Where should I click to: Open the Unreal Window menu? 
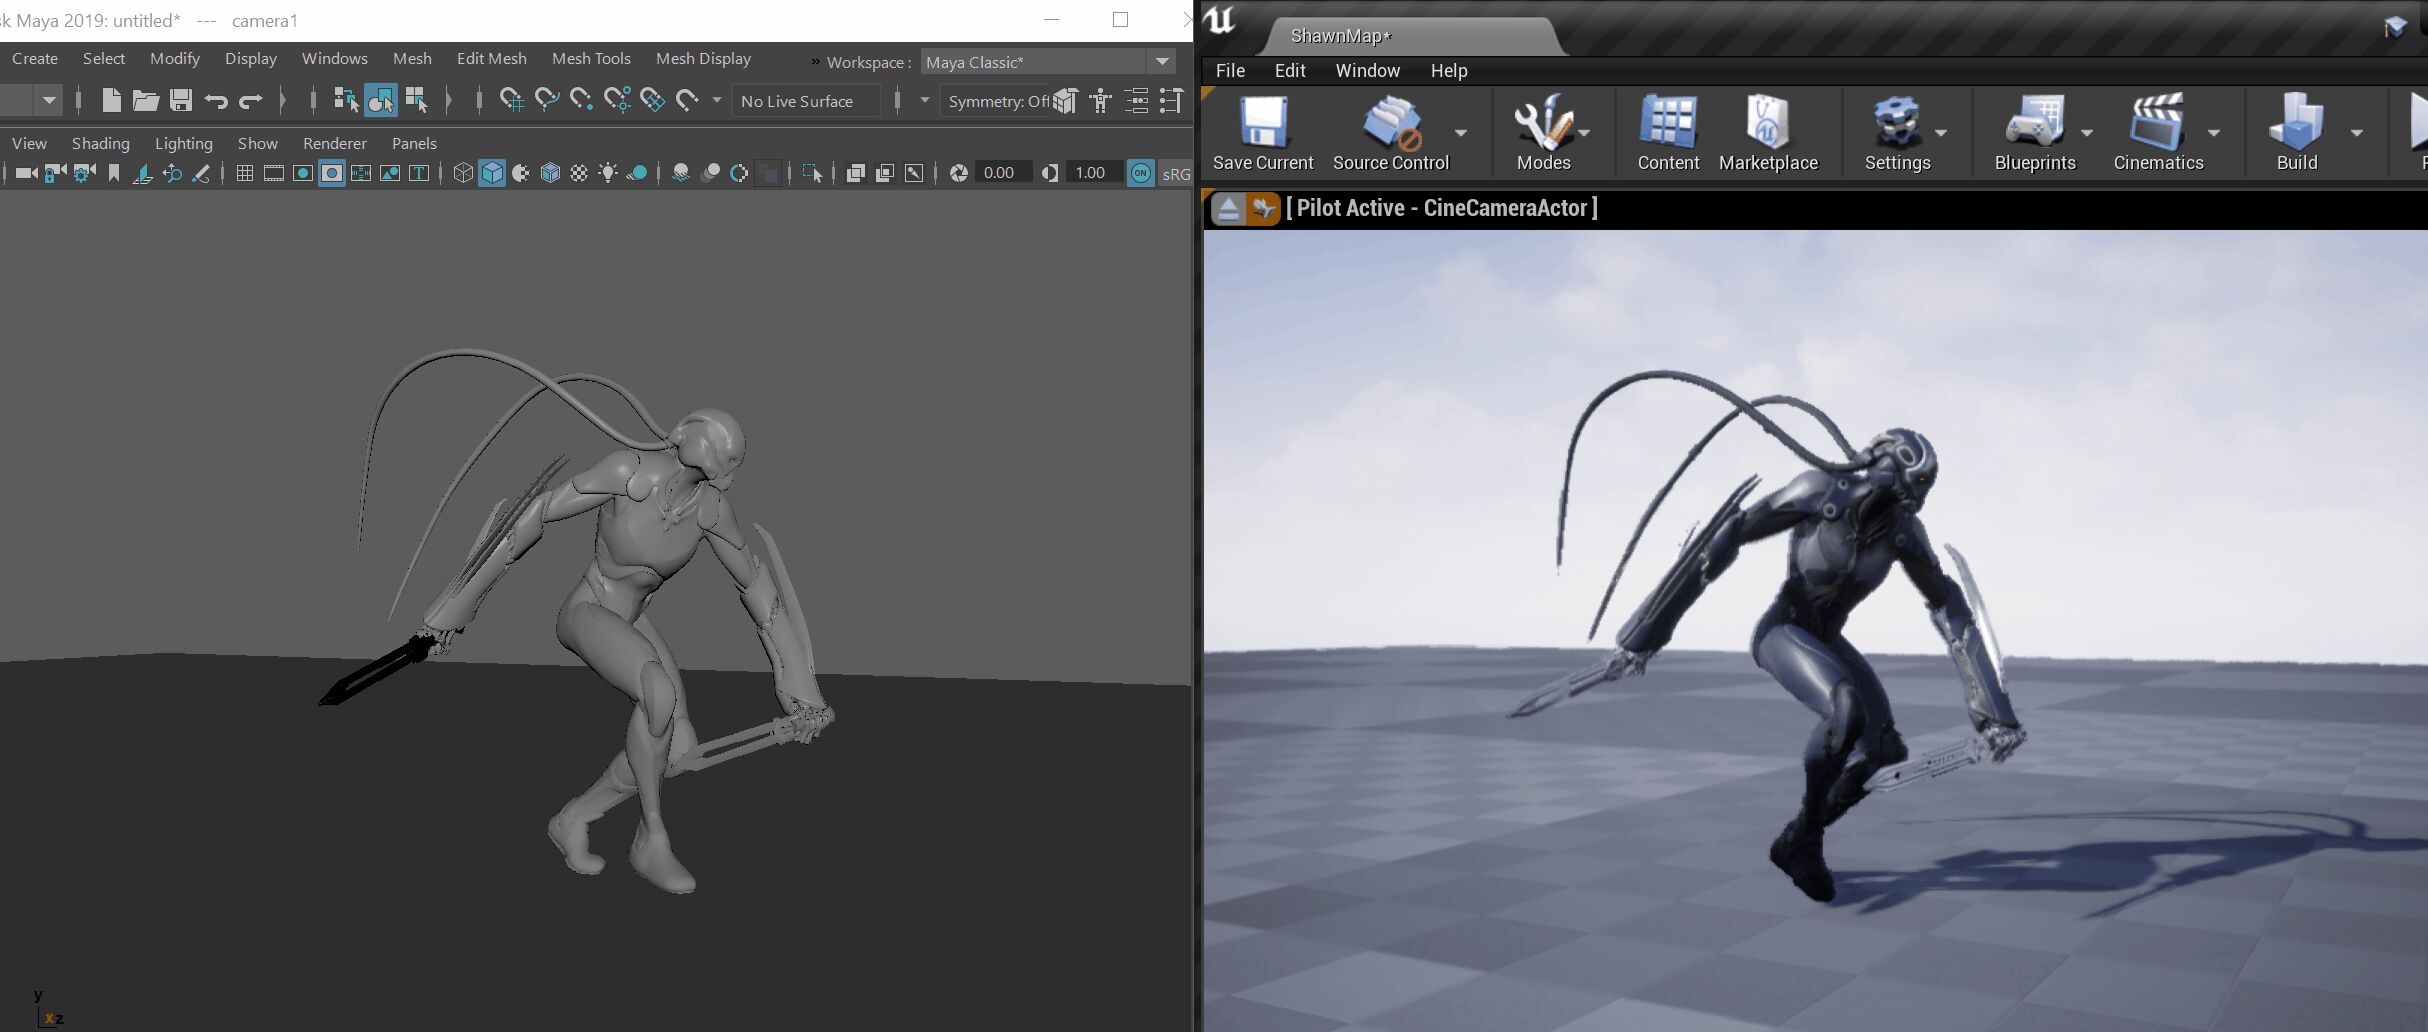coord(1366,71)
